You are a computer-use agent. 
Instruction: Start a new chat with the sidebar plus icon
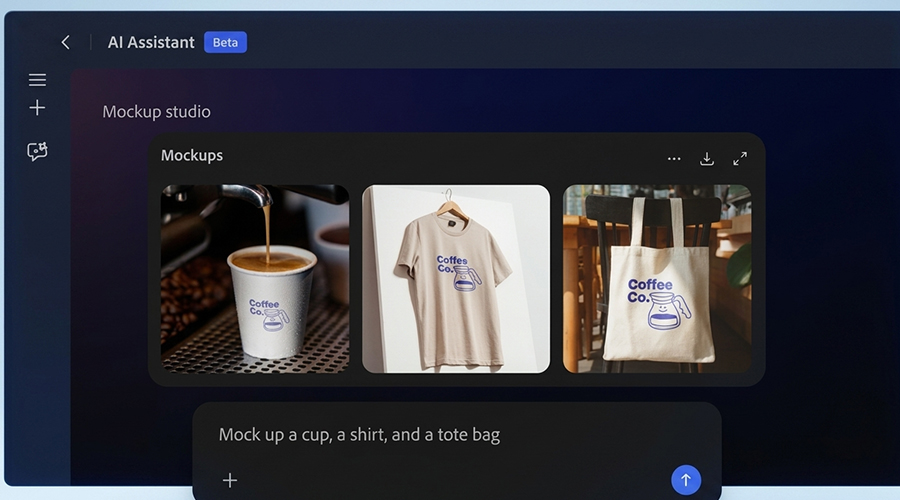pos(37,108)
